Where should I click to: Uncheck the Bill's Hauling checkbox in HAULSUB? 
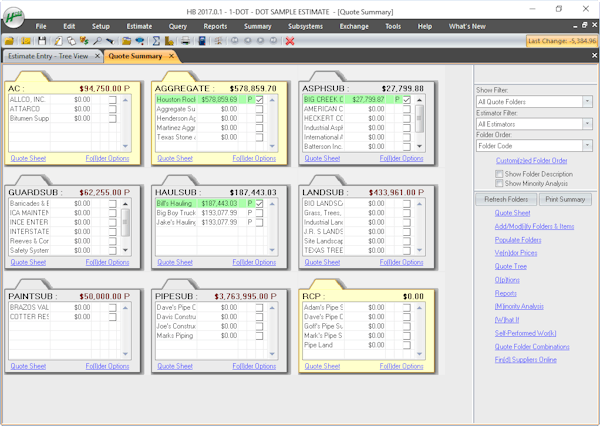click(x=259, y=203)
